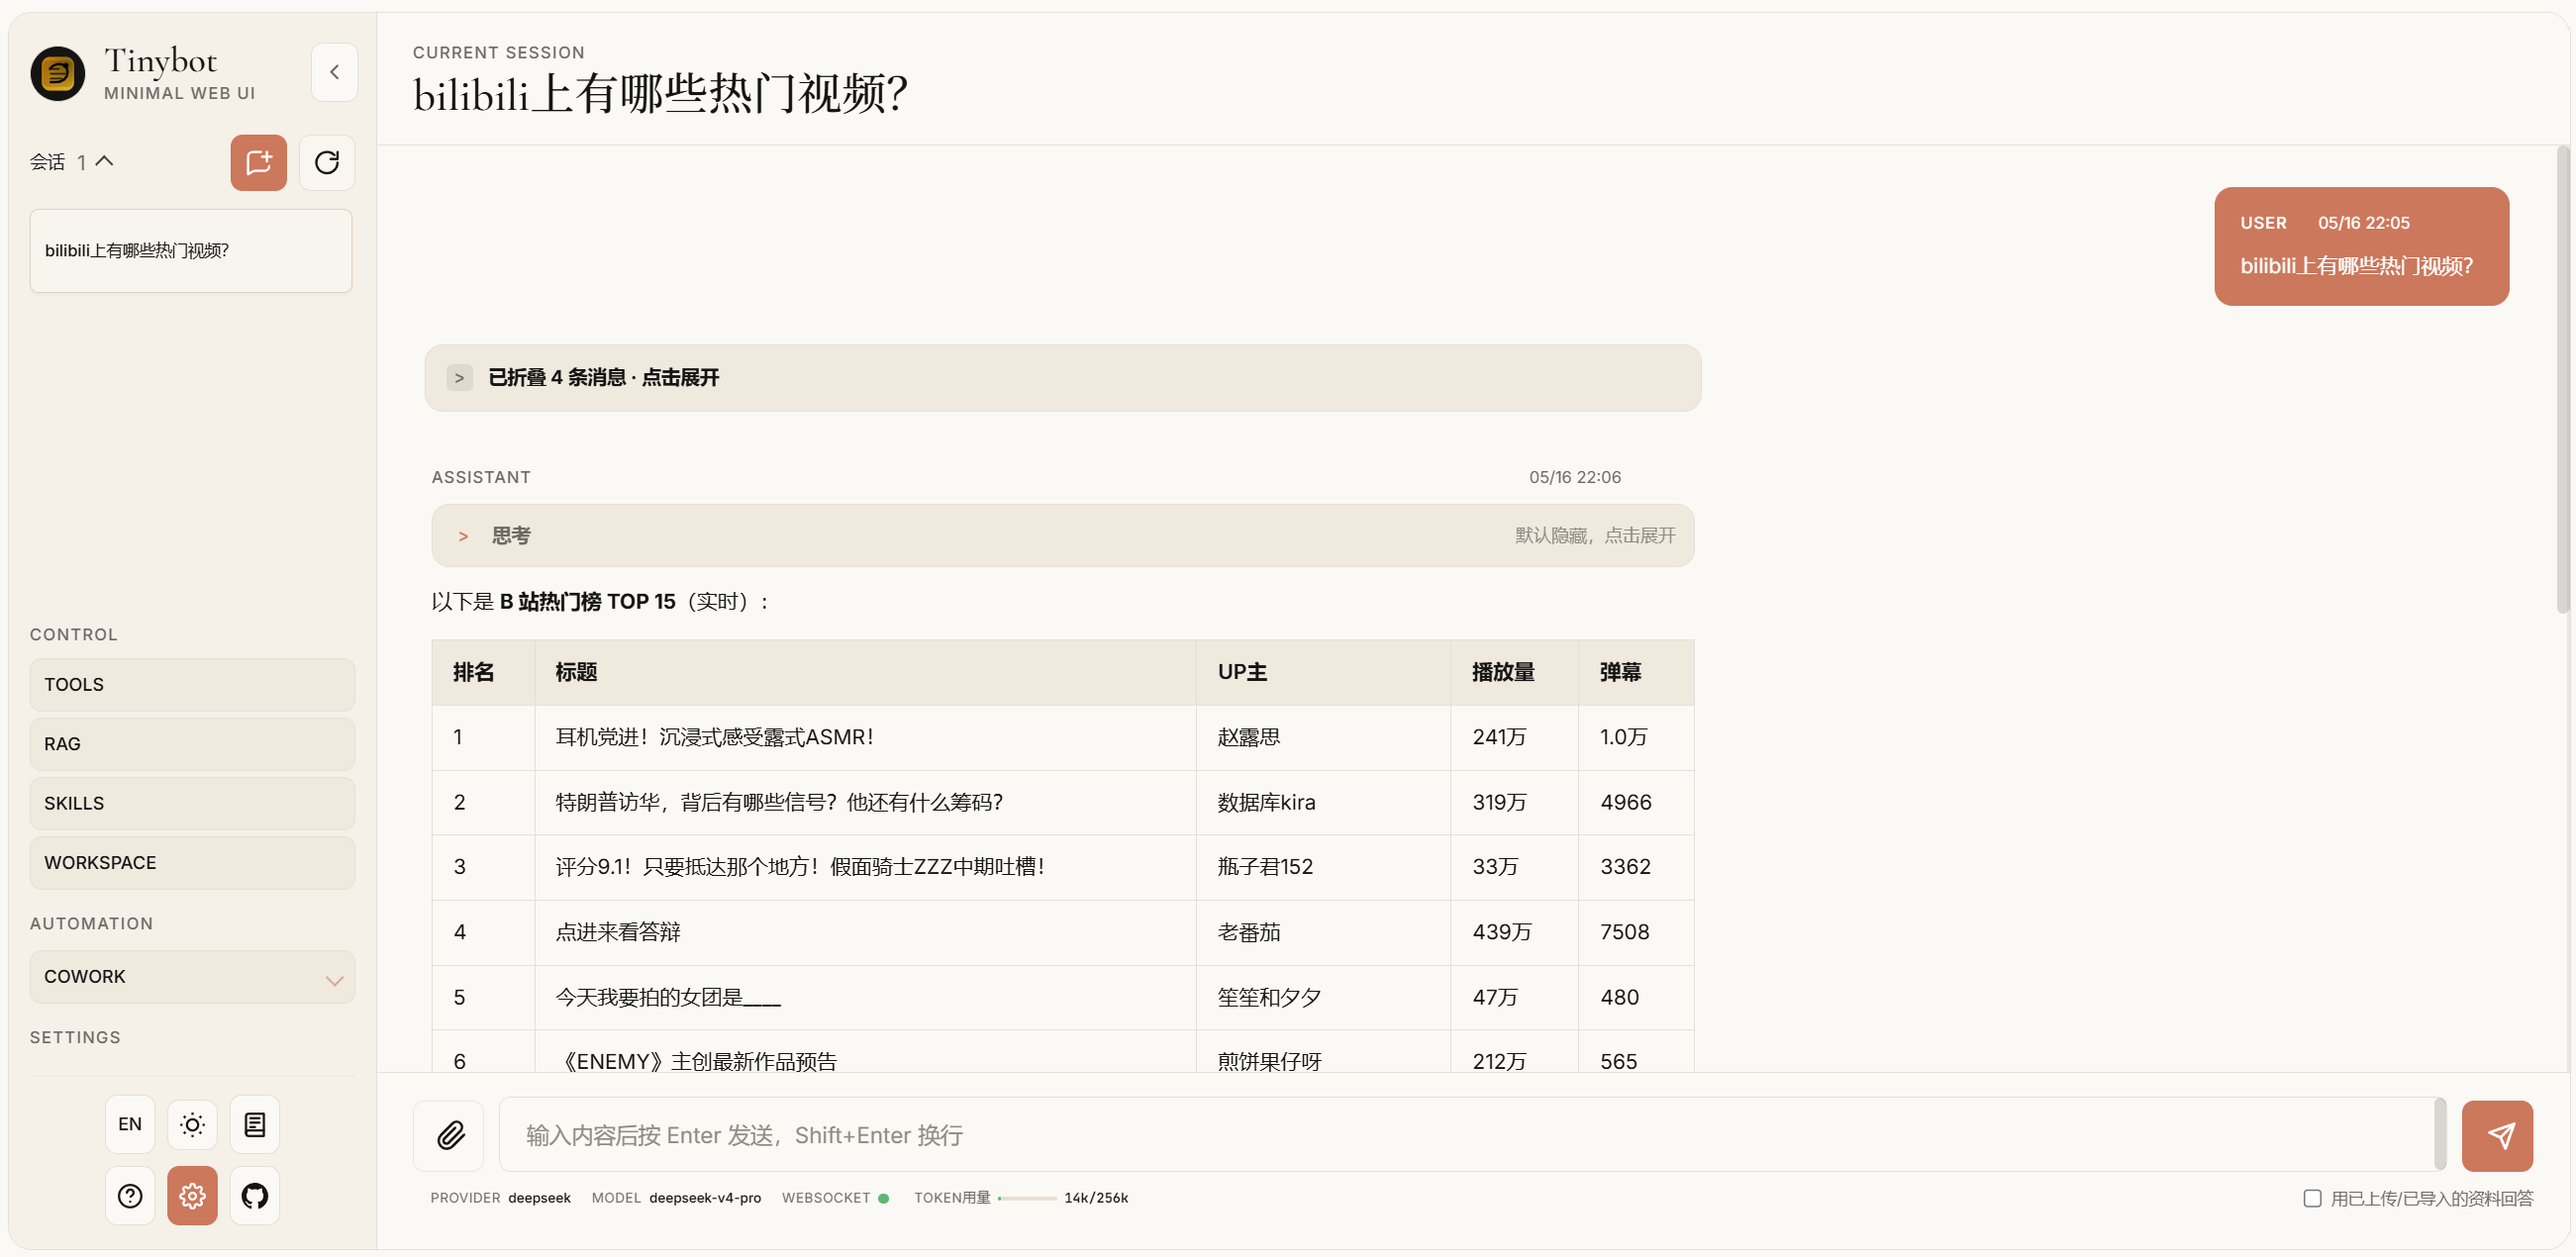The height and width of the screenshot is (1257, 2576).
Task: Click the session title heading
Action: point(660,94)
